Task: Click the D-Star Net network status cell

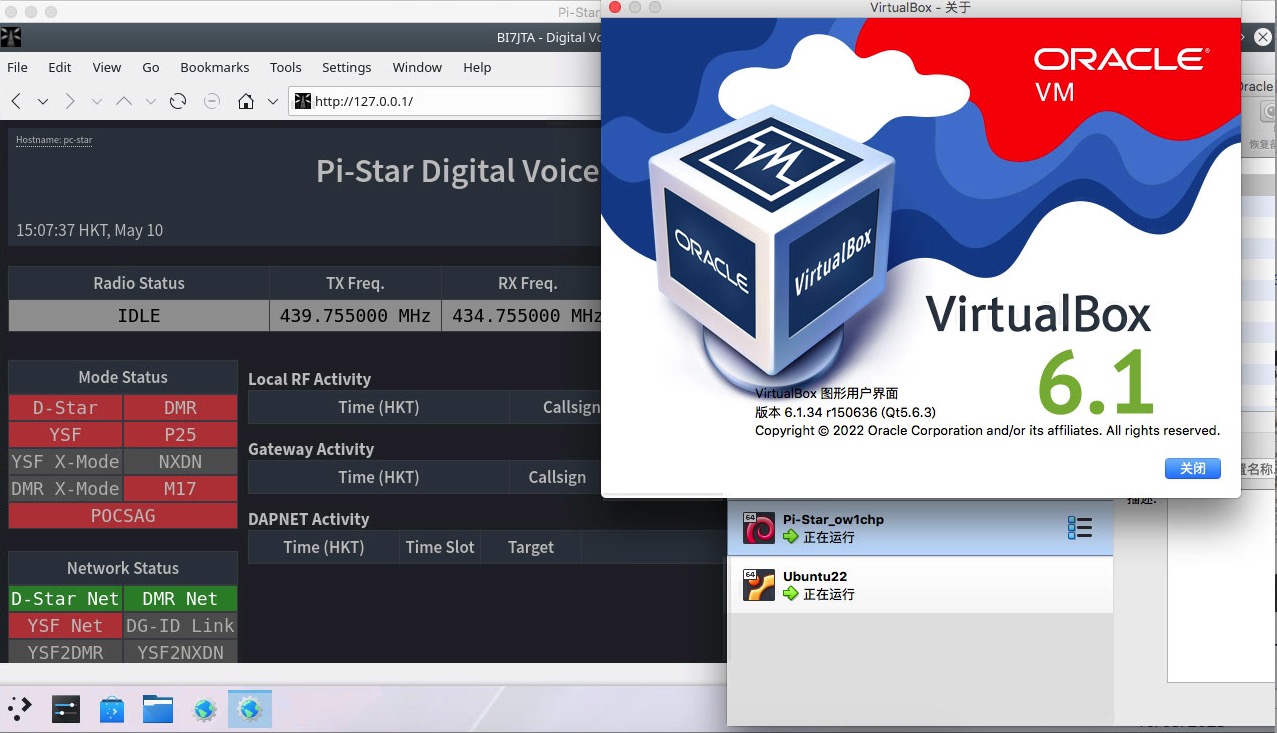Action: pyautogui.click(x=66, y=599)
